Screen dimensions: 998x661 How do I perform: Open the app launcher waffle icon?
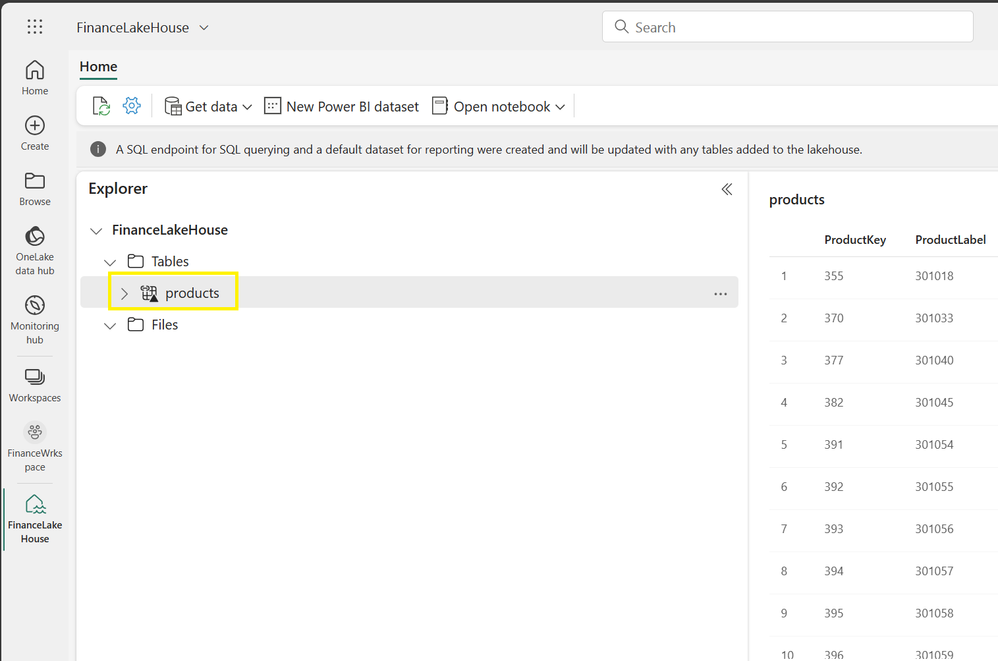35,27
